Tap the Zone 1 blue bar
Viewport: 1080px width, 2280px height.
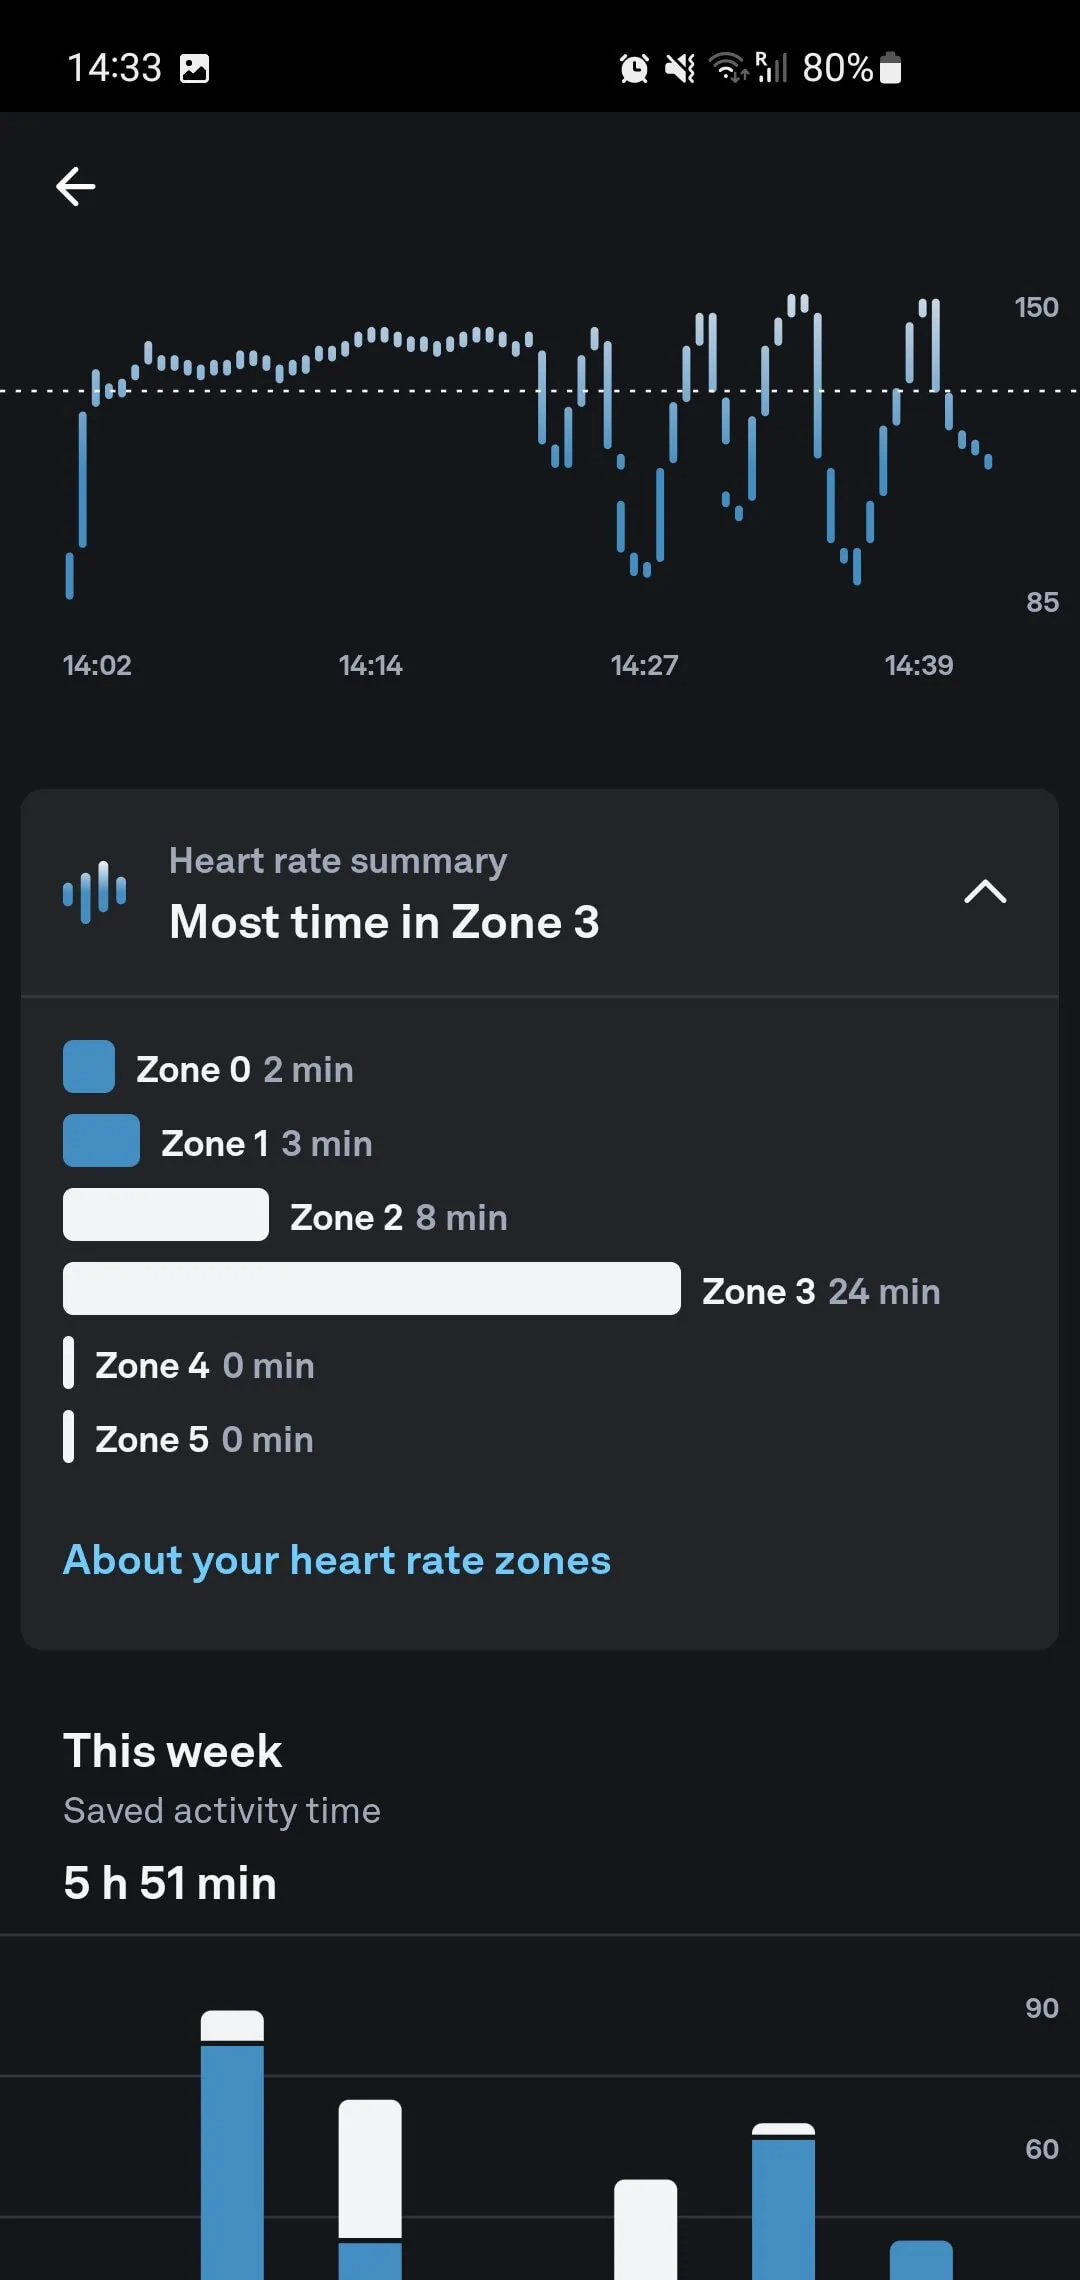tap(101, 1141)
